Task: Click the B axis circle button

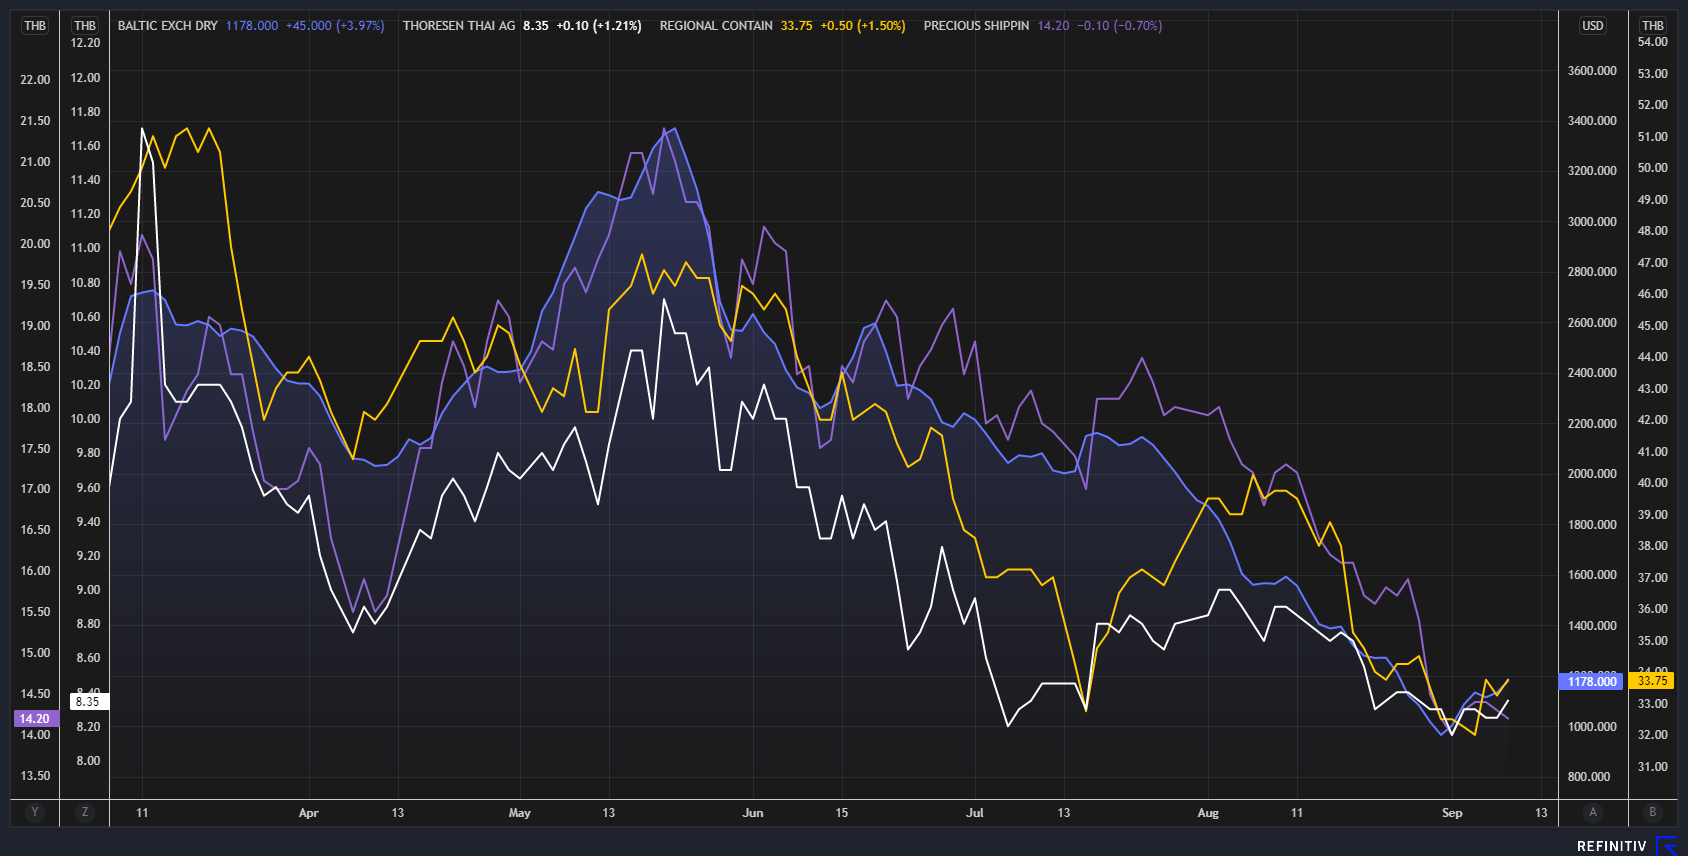Action: 1652,812
